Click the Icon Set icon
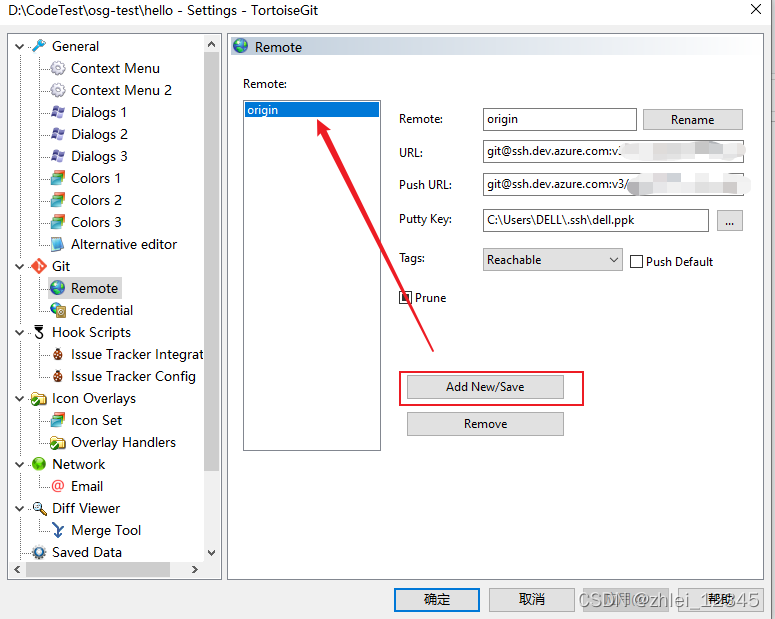Image resolution: width=775 pixels, height=619 pixels. pos(58,420)
